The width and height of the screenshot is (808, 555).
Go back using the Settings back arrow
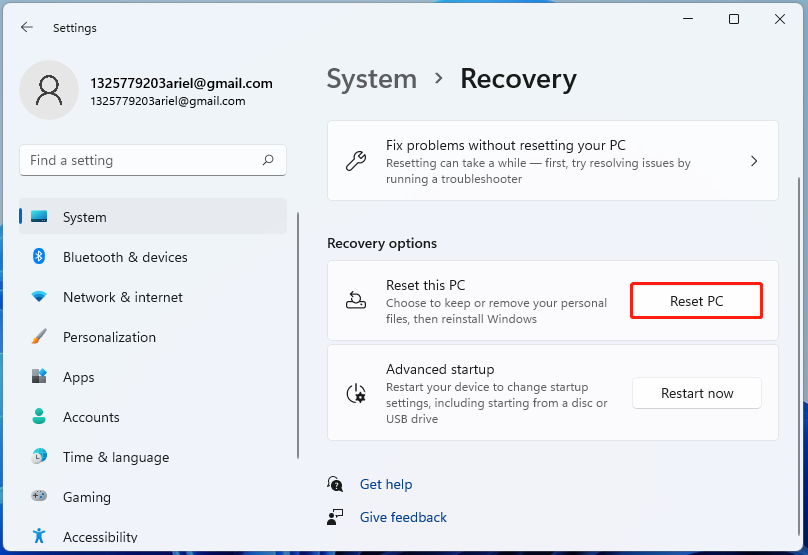(x=27, y=27)
